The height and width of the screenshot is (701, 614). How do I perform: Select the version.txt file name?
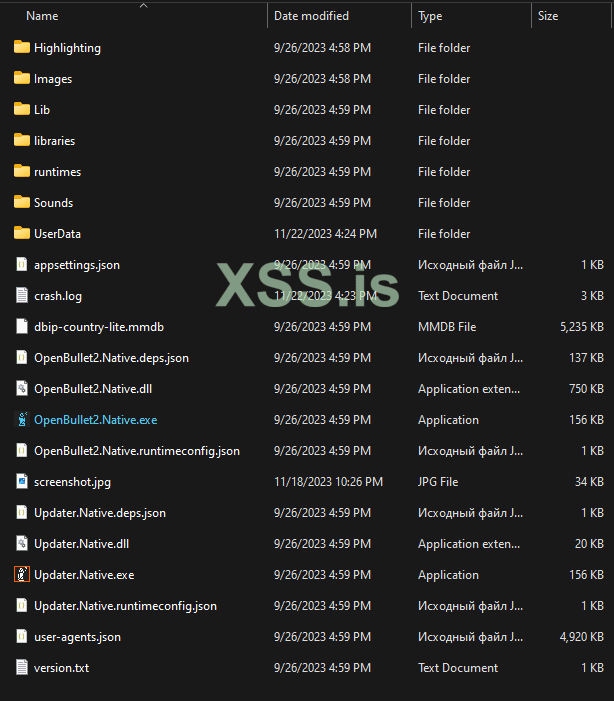62,668
